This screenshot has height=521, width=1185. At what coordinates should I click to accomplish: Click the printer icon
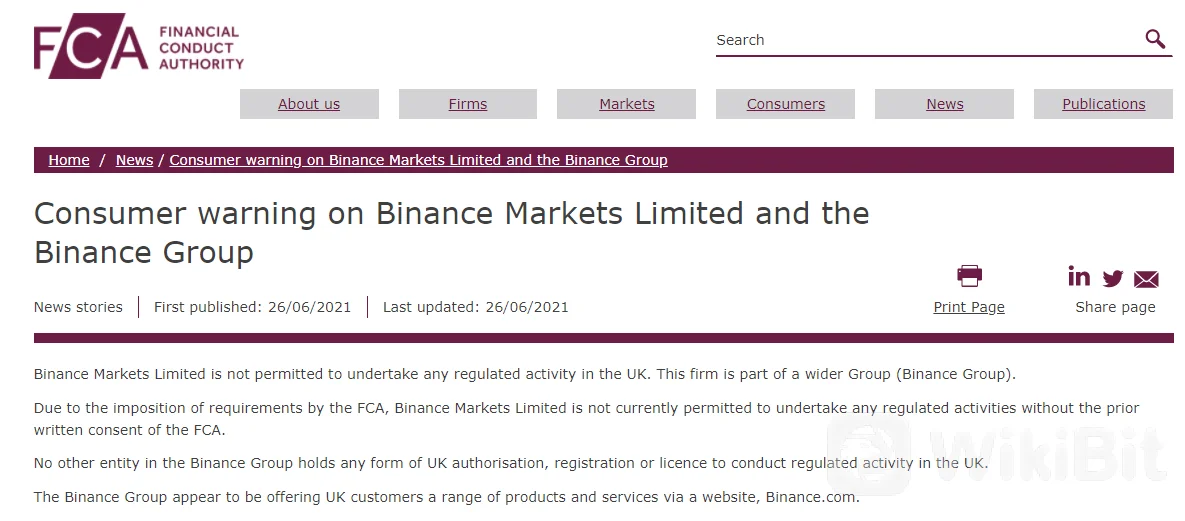click(969, 276)
